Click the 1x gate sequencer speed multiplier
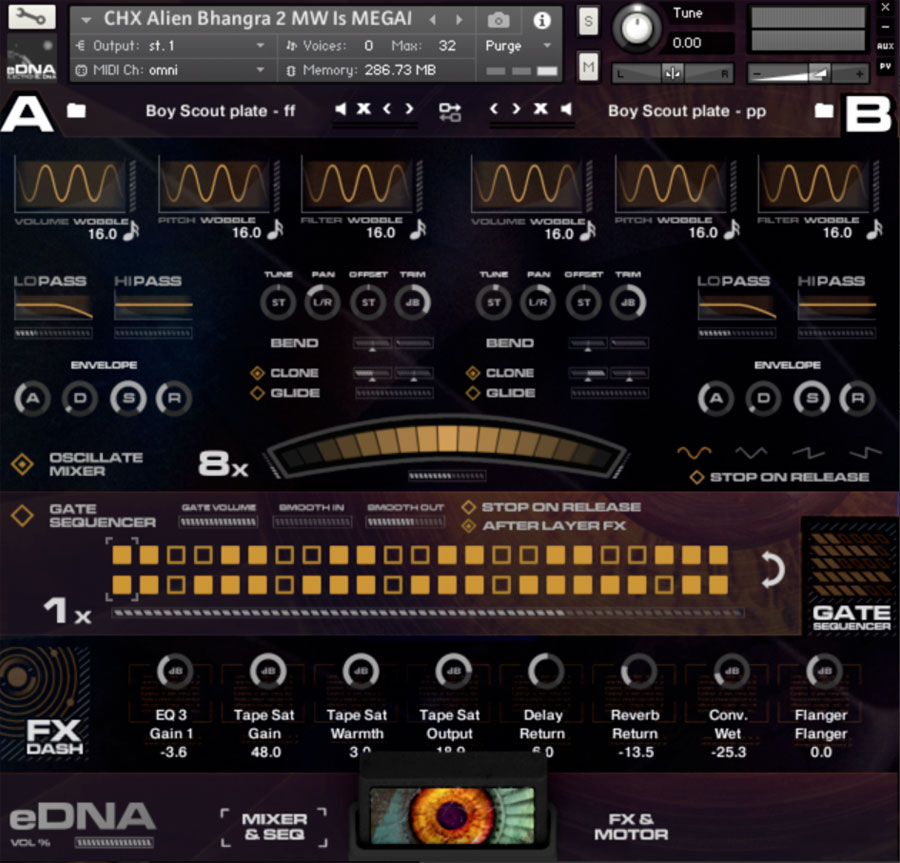Screen dimensions: 900x863 coord(67,611)
